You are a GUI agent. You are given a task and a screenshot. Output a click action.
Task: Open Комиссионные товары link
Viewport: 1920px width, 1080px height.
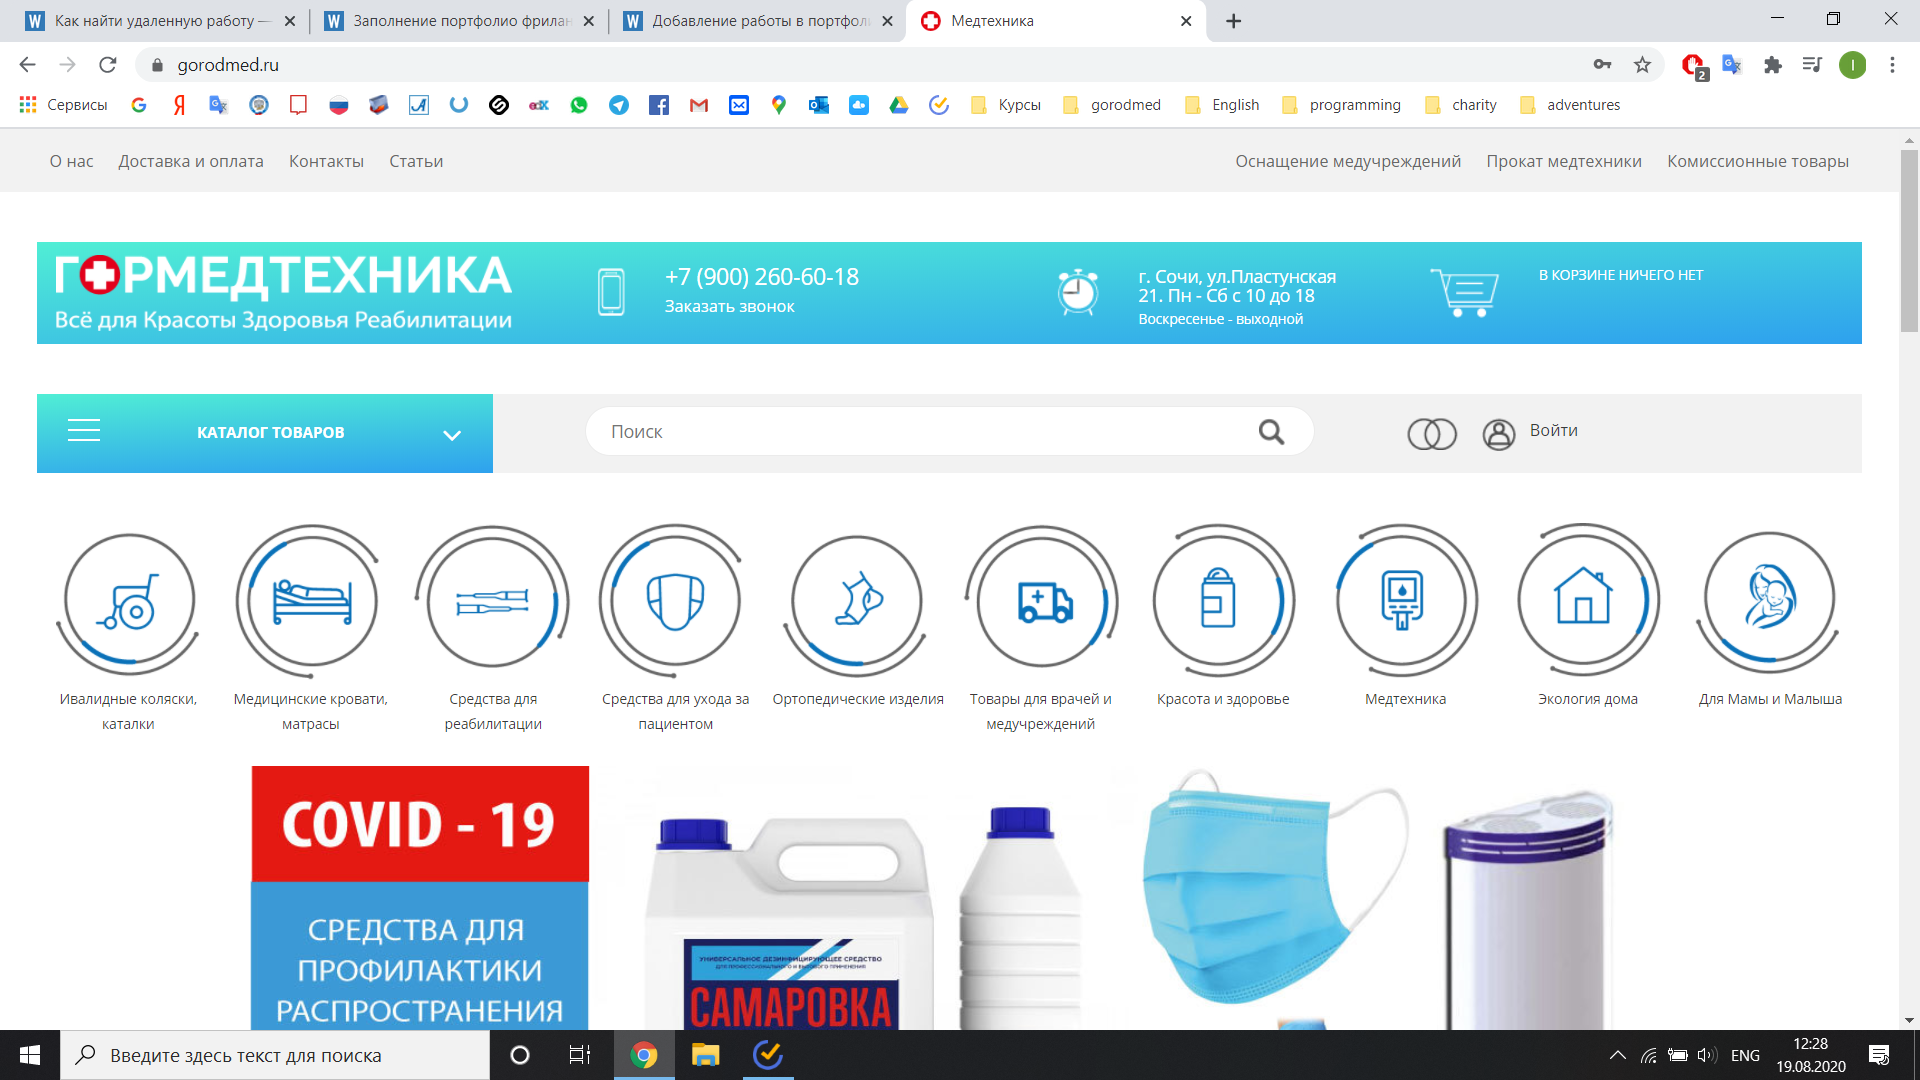[x=1758, y=161]
